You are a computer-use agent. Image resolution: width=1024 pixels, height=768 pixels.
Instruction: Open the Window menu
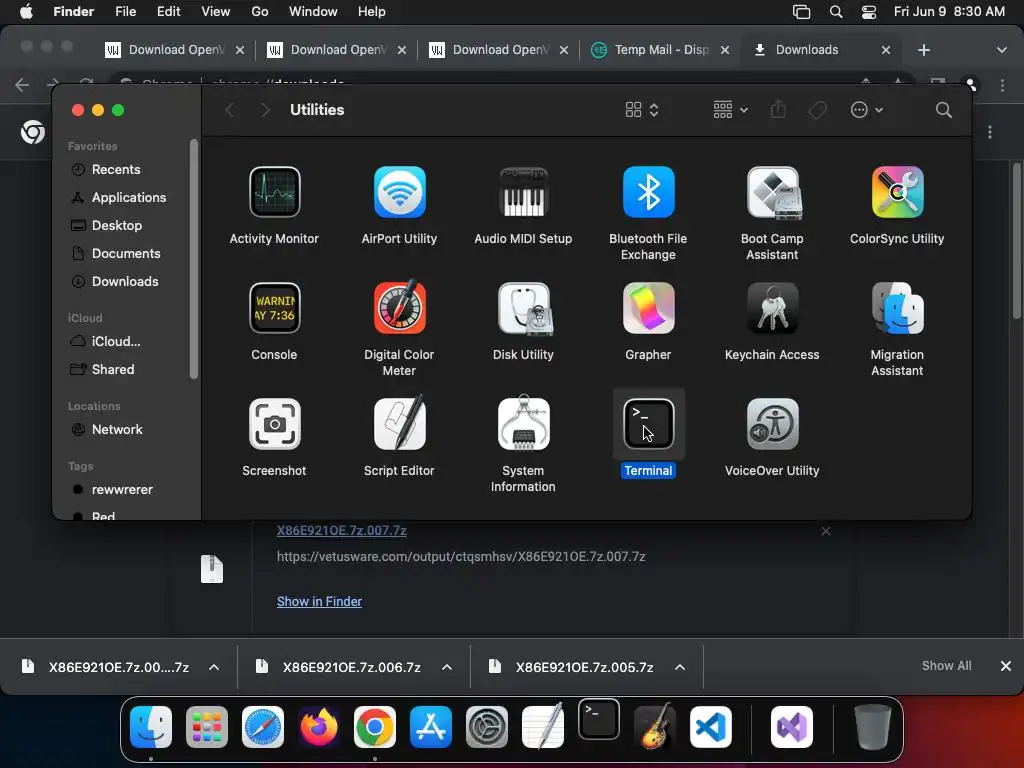coord(313,12)
